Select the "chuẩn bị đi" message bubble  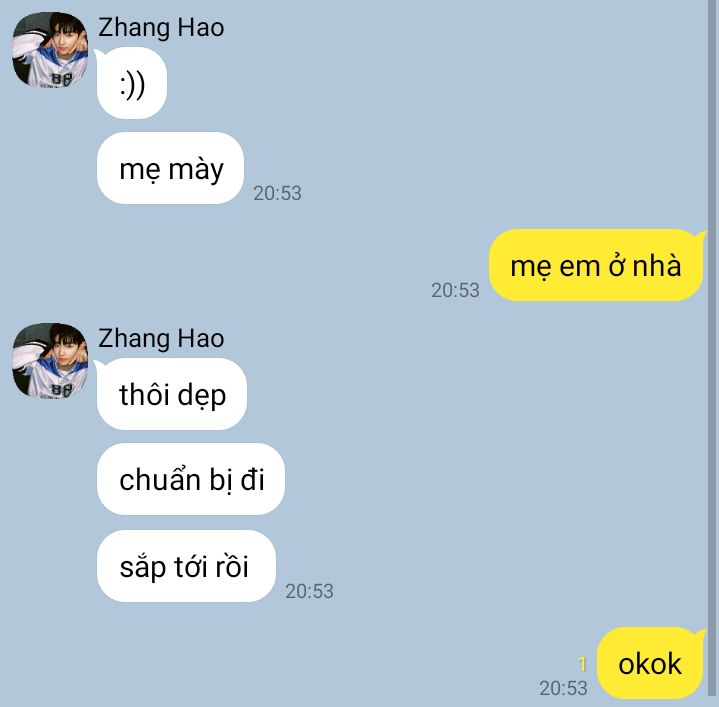point(191,479)
